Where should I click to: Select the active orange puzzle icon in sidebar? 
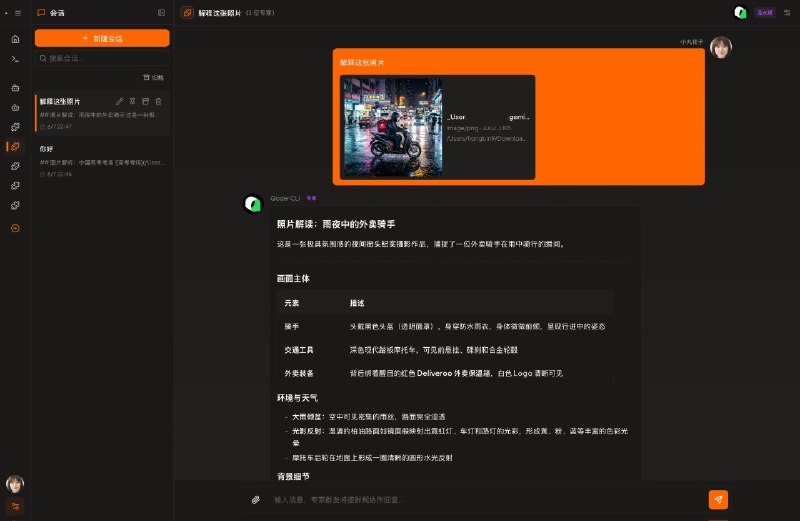[x=15, y=146]
